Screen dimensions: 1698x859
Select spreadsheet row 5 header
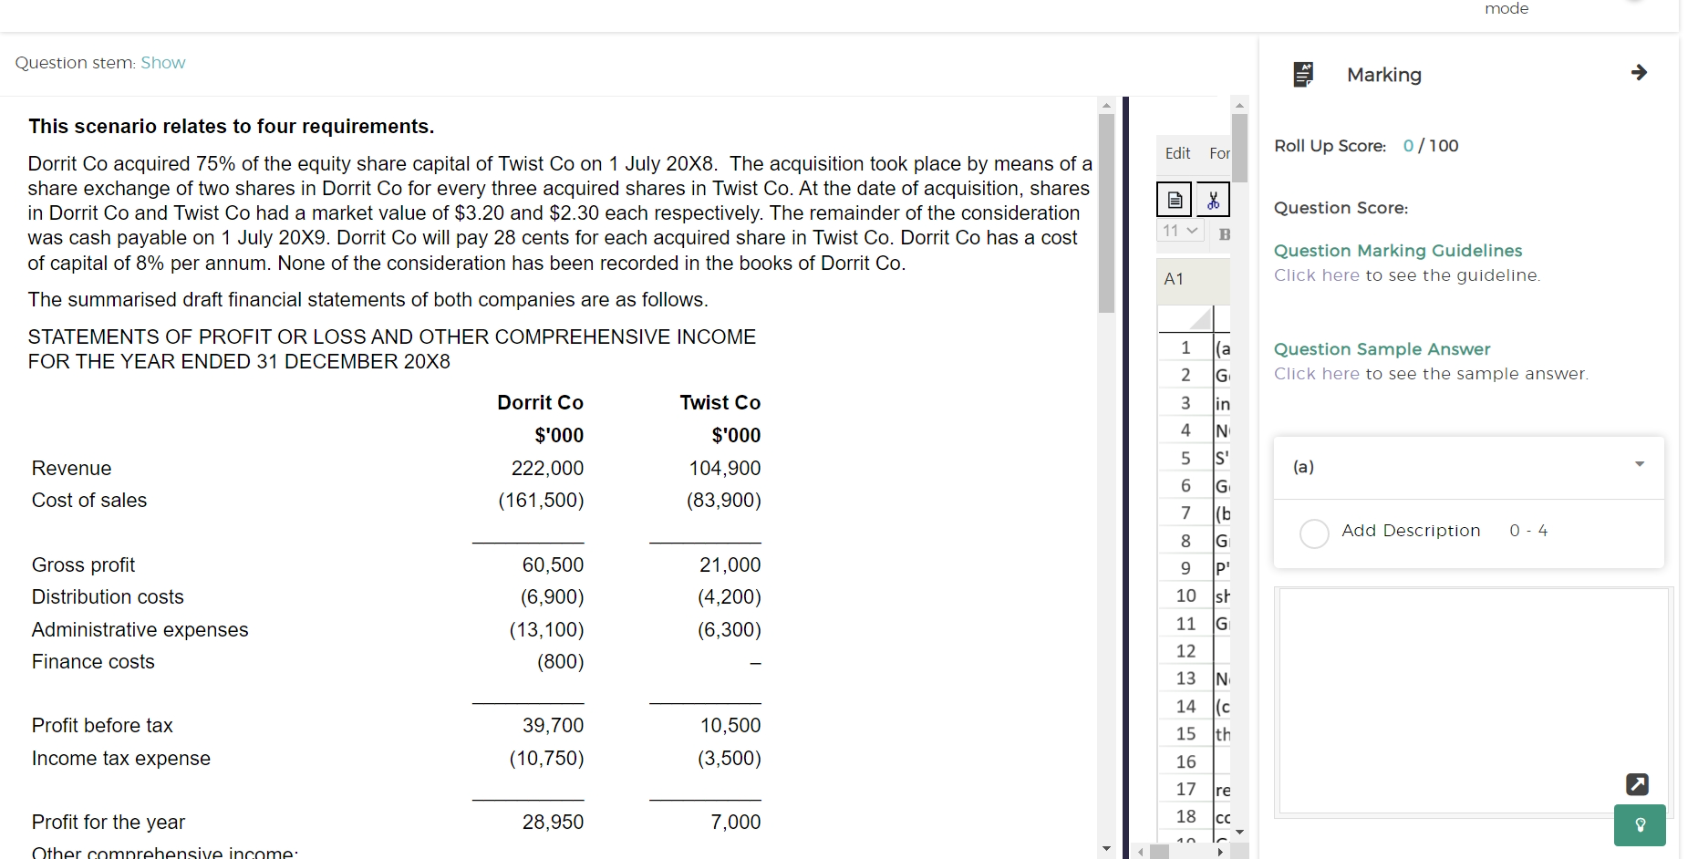coord(1186,458)
